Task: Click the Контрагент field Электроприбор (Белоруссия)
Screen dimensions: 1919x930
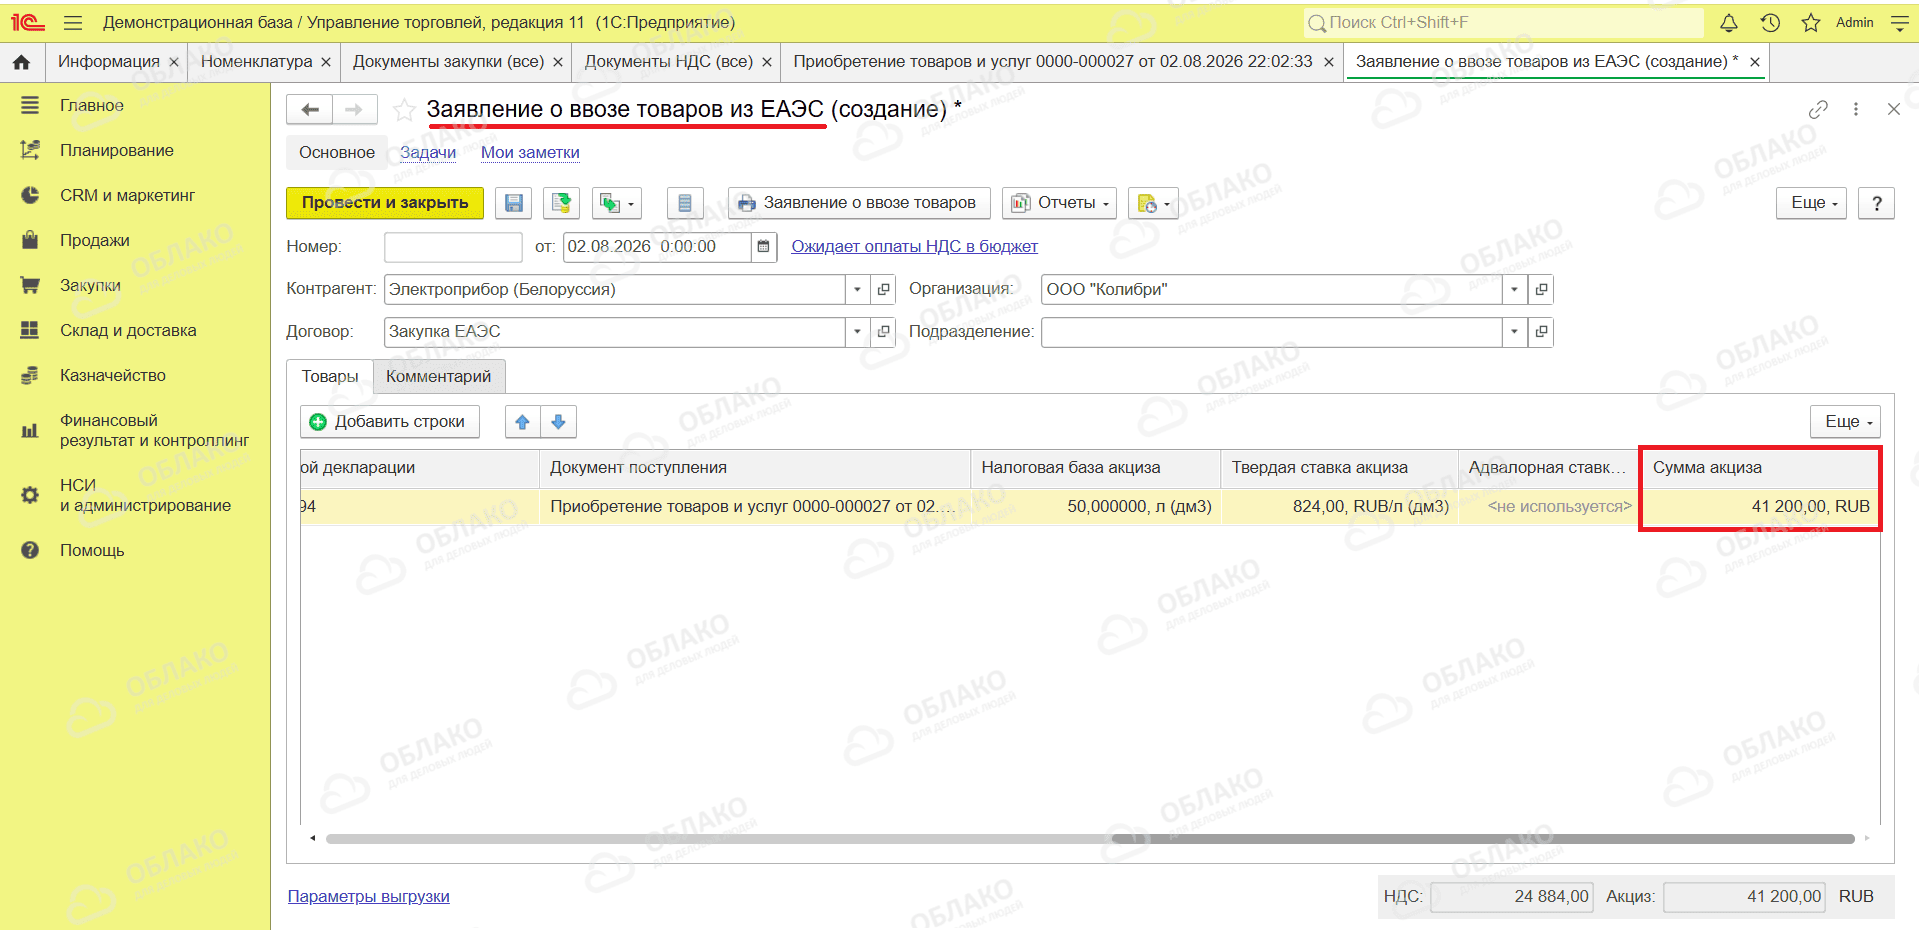Action: pos(615,290)
